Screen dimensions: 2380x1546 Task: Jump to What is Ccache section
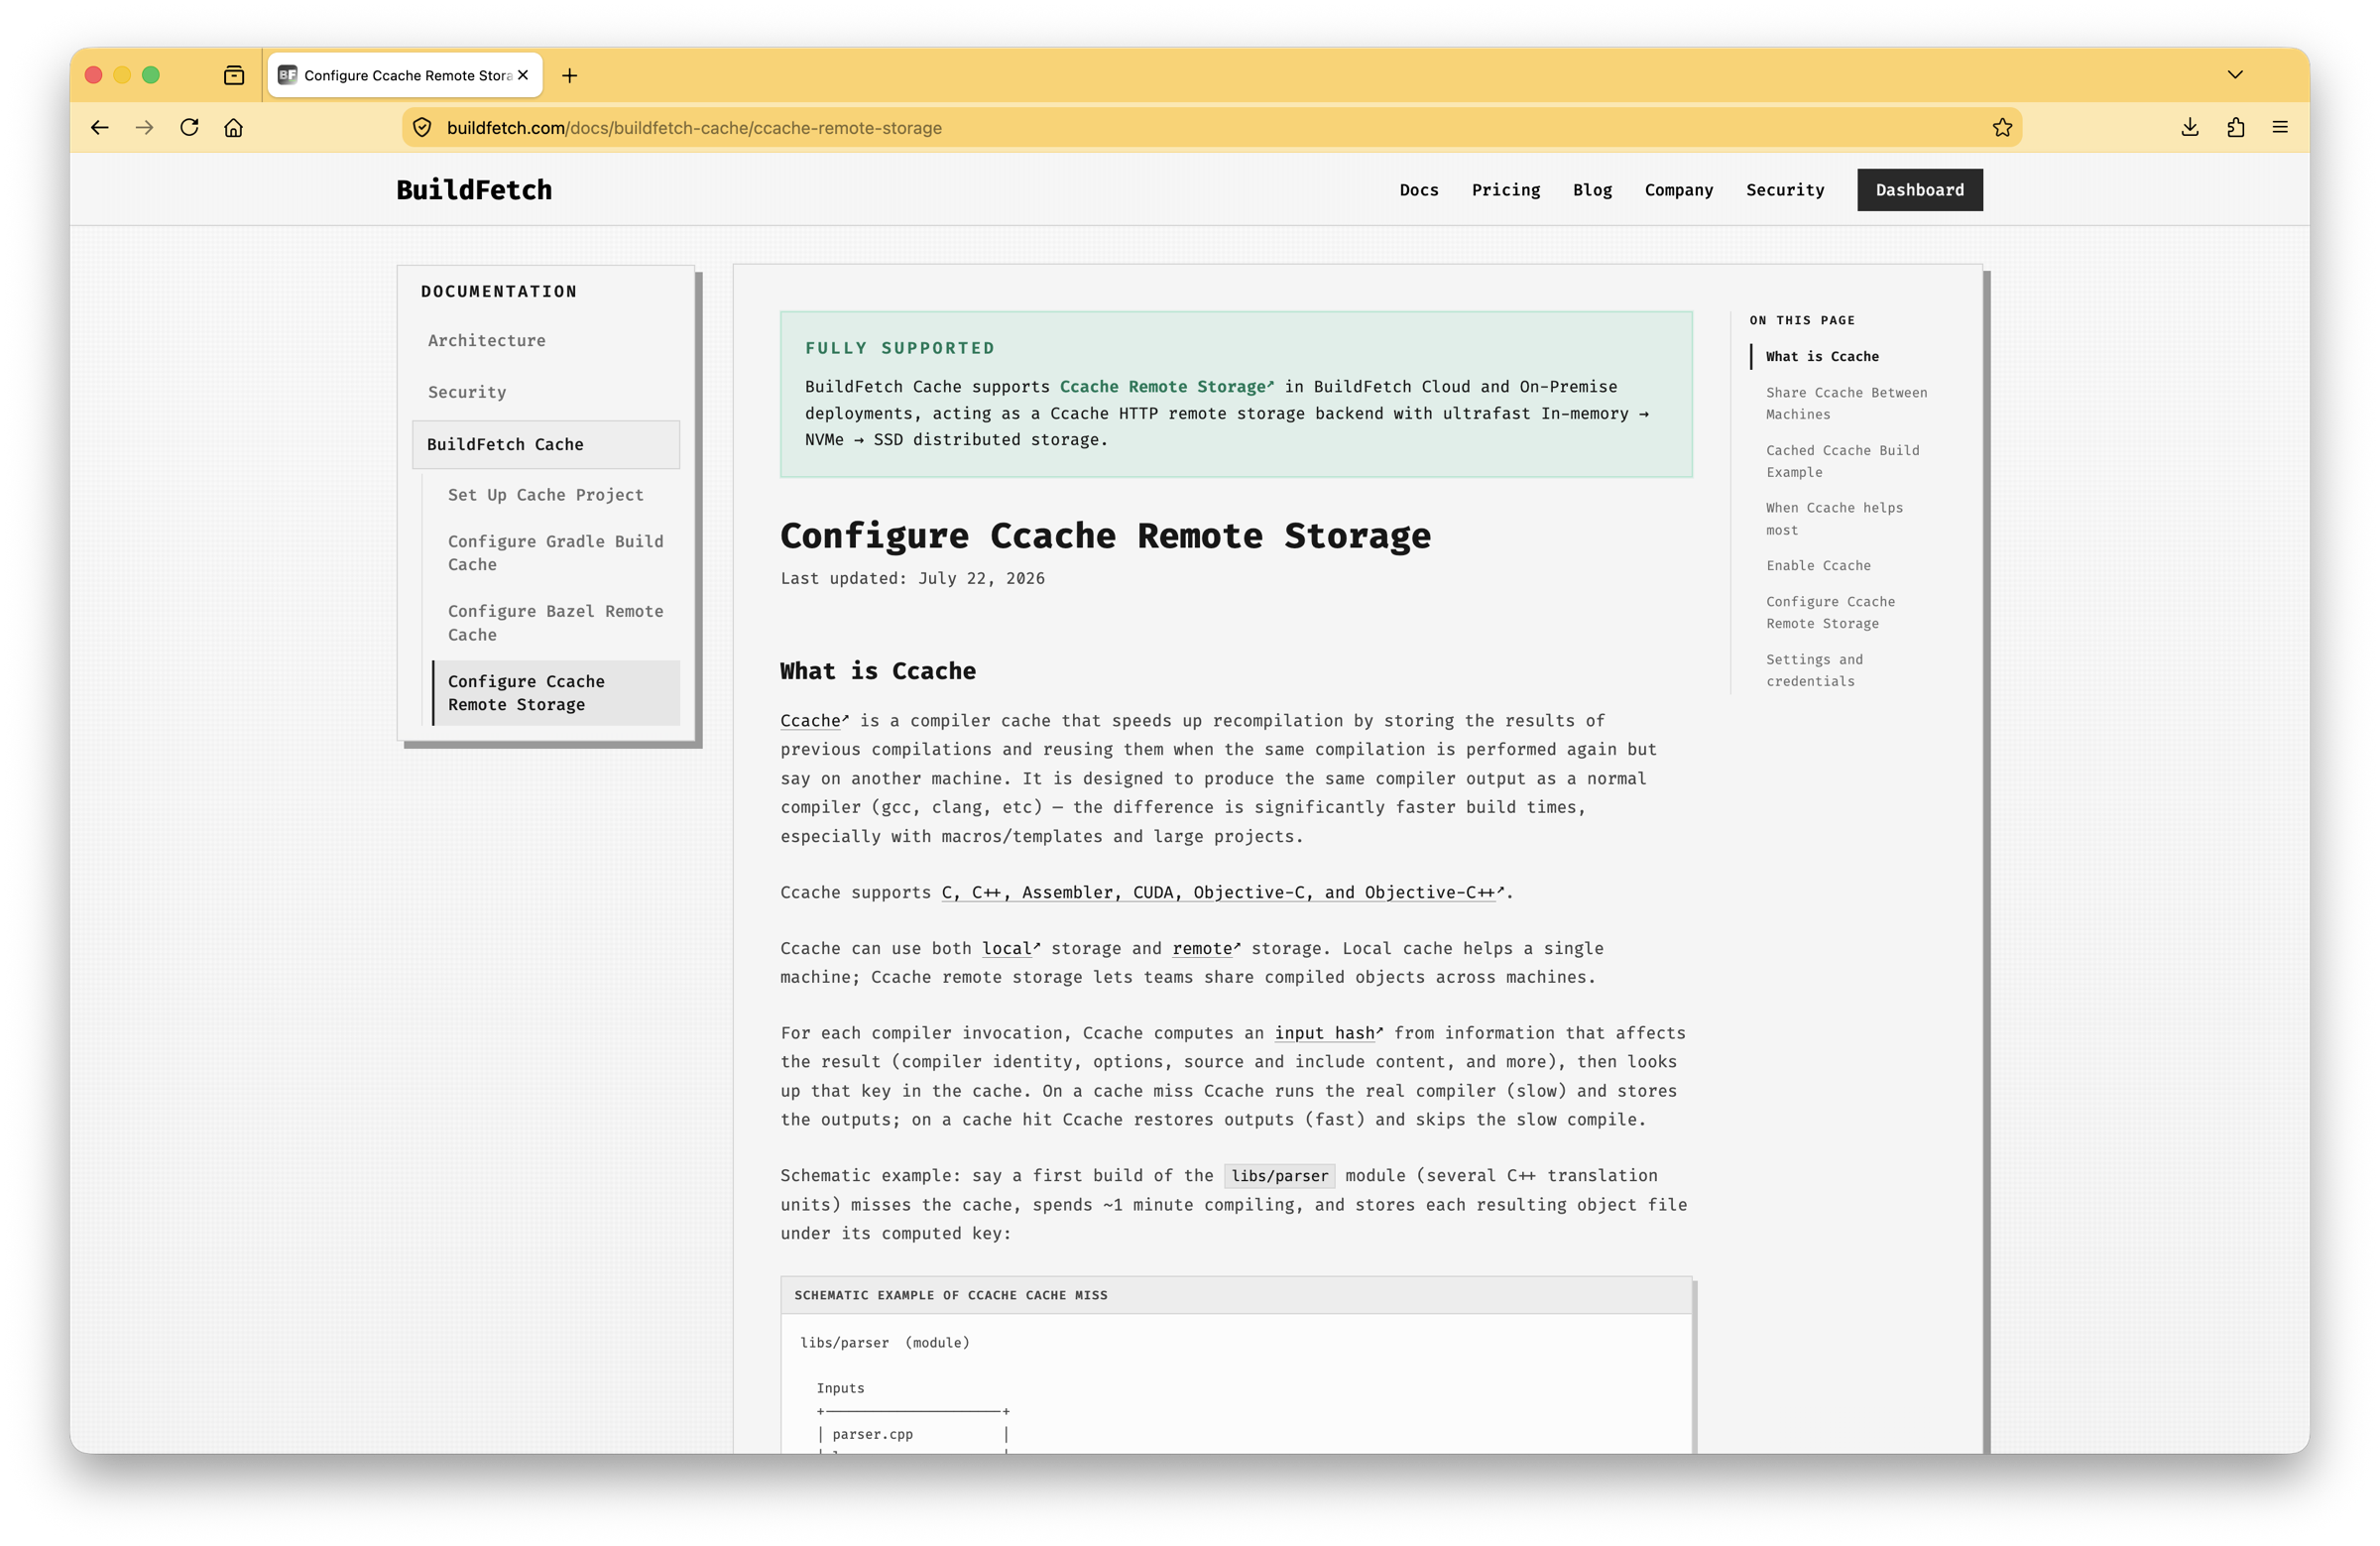pos(1821,357)
